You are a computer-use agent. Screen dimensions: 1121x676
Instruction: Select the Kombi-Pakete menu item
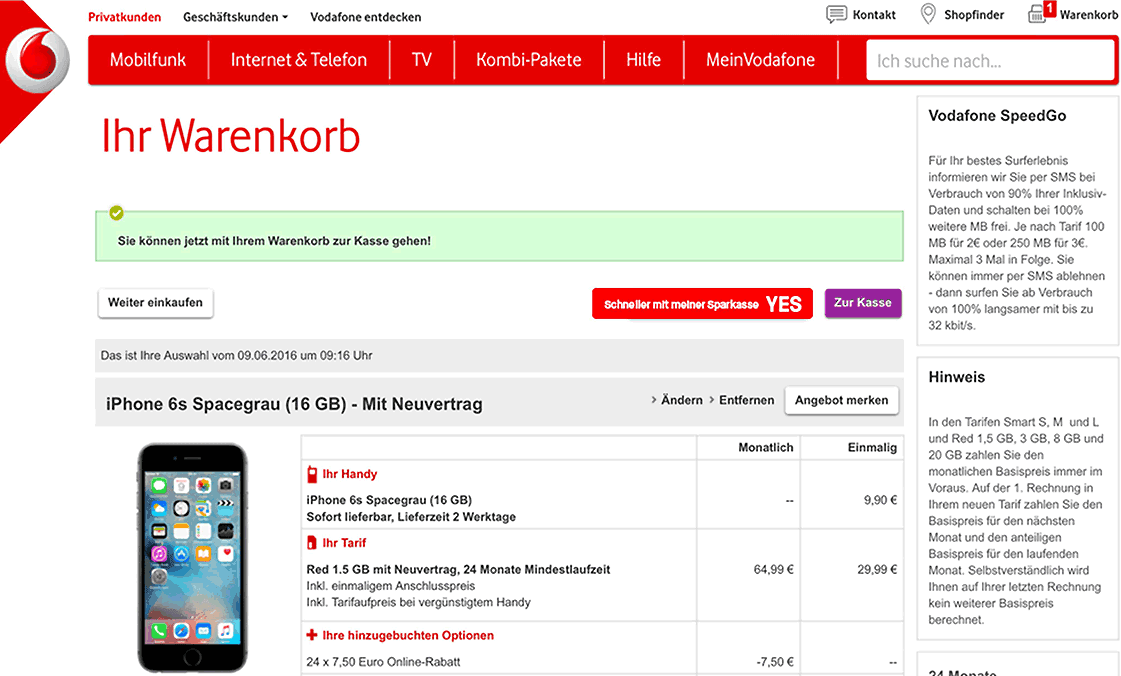click(529, 60)
